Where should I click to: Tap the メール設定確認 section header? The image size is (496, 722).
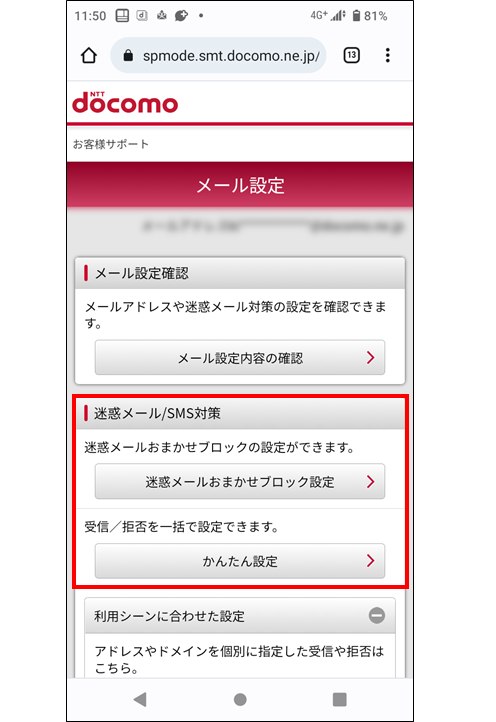(x=240, y=273)
